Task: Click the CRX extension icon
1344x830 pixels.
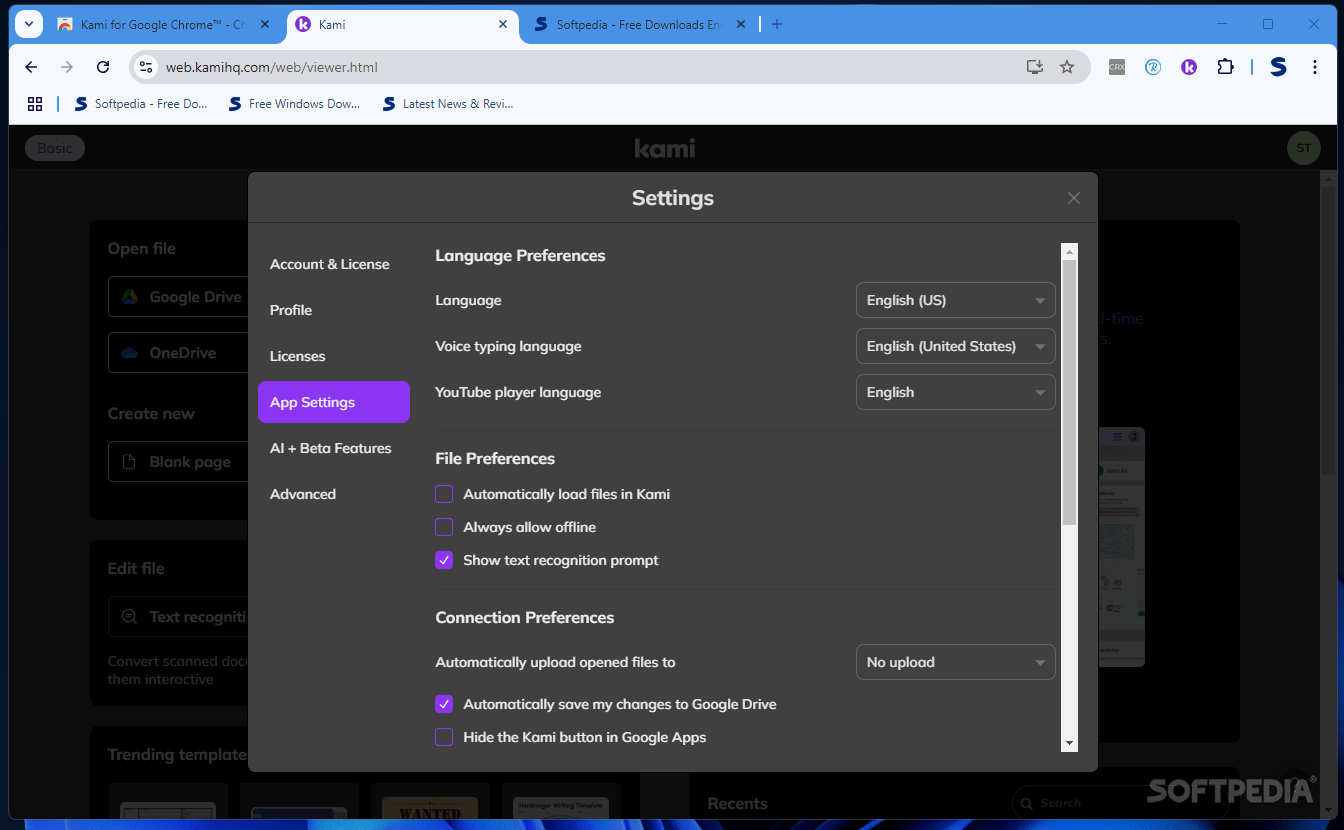Action: coord(1117,67)
